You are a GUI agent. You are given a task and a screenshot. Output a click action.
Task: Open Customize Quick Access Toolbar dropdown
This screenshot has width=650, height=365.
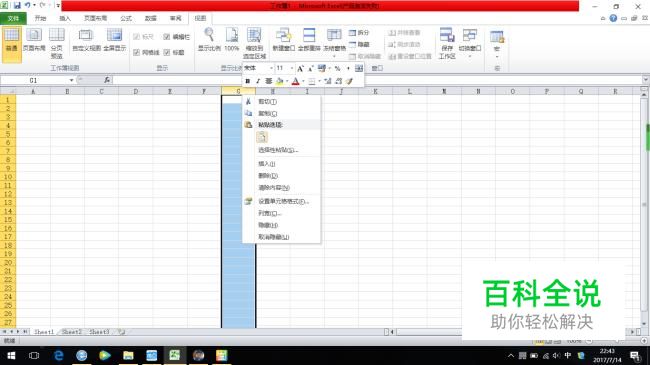tap(58, 6)
